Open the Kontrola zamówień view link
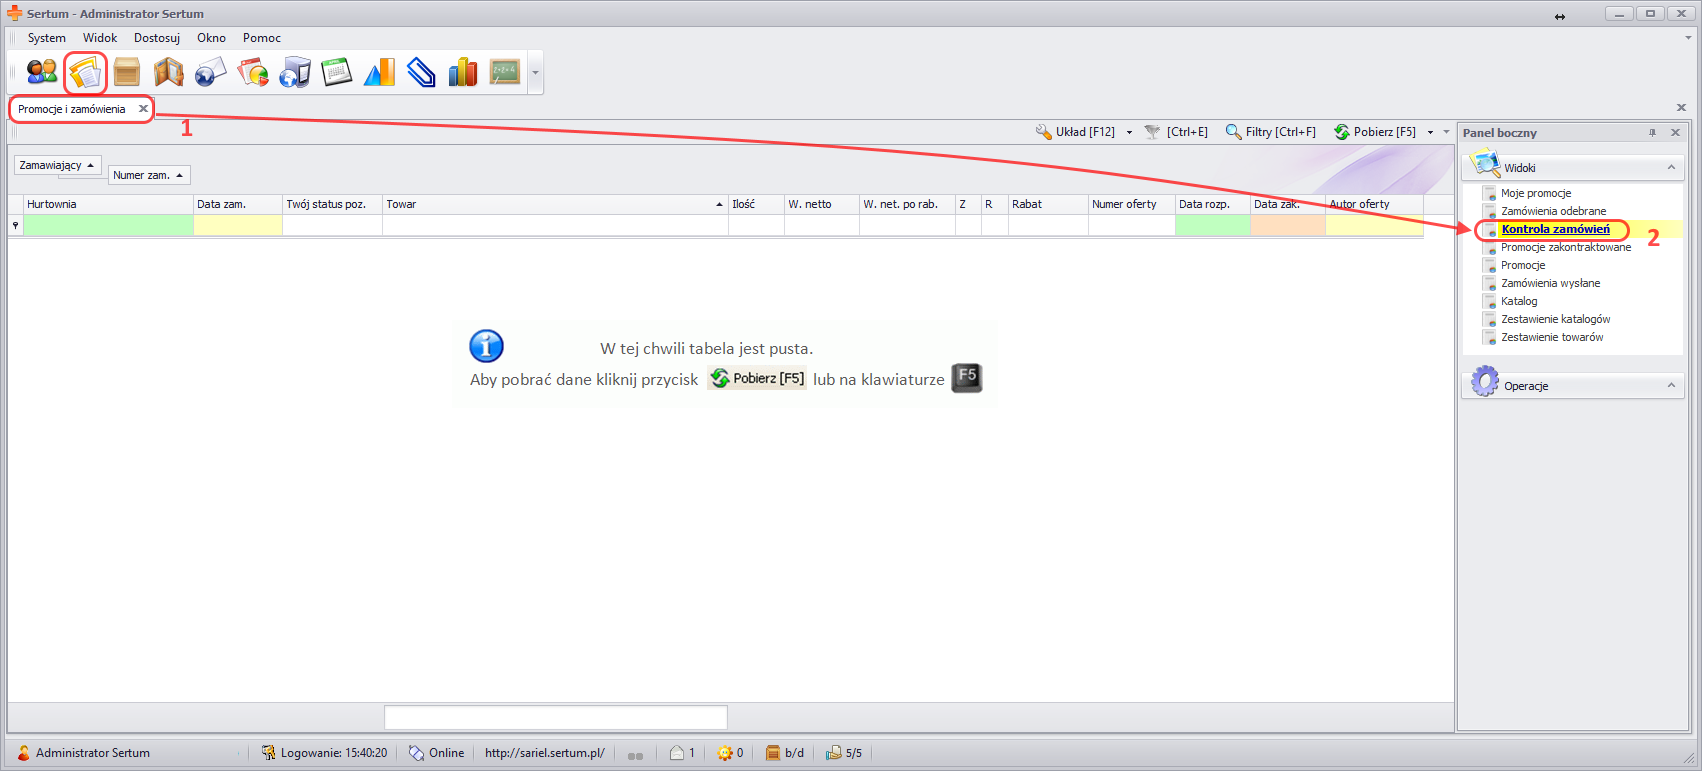The image size is (1702, 771). point(1555,229)
